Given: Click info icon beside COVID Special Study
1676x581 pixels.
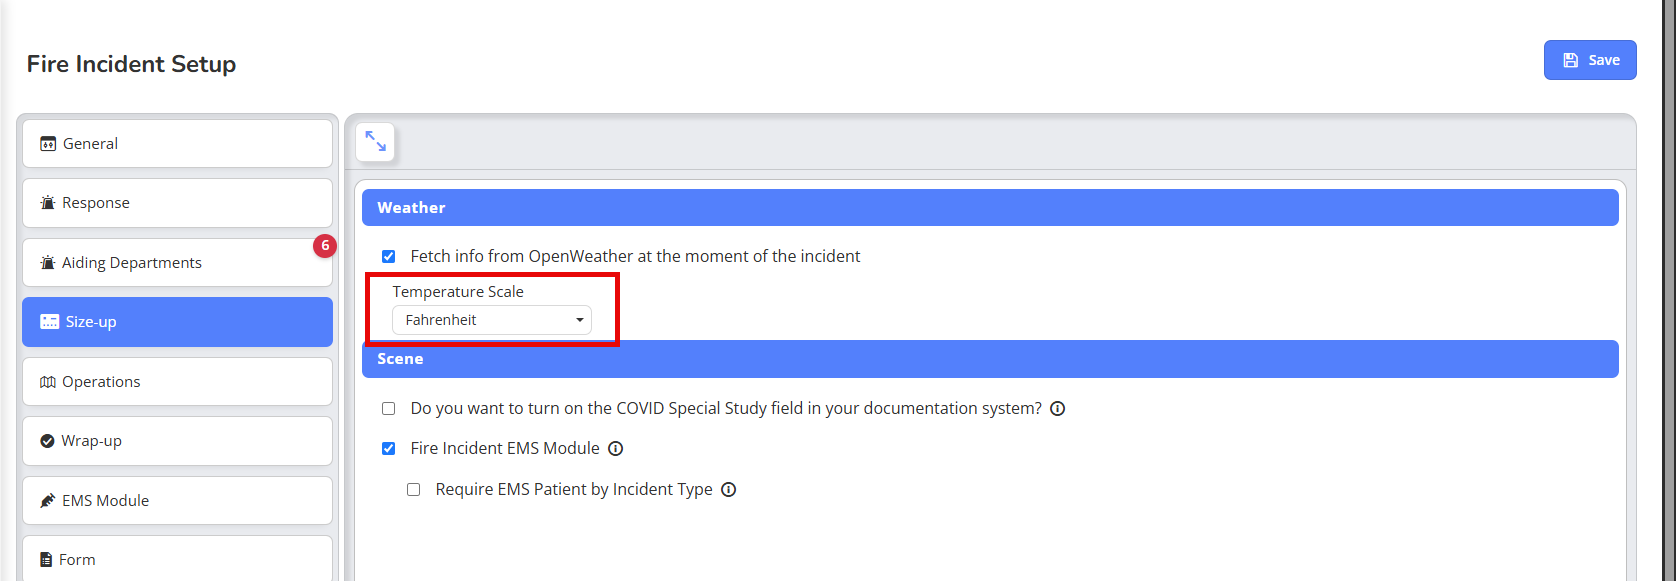Looking at the screenshot, I should (x=1057, y=408).
